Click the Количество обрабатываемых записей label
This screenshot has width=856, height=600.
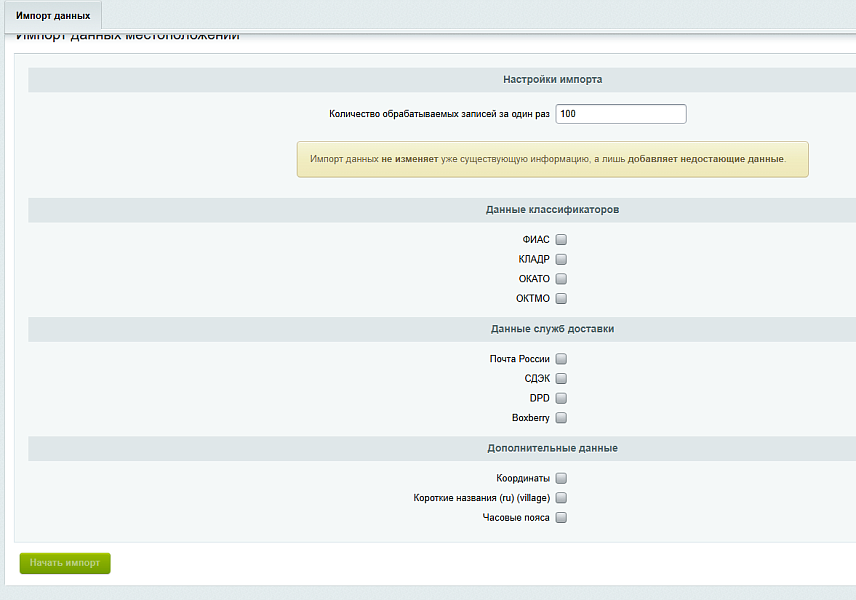click(x=439, y=114)
